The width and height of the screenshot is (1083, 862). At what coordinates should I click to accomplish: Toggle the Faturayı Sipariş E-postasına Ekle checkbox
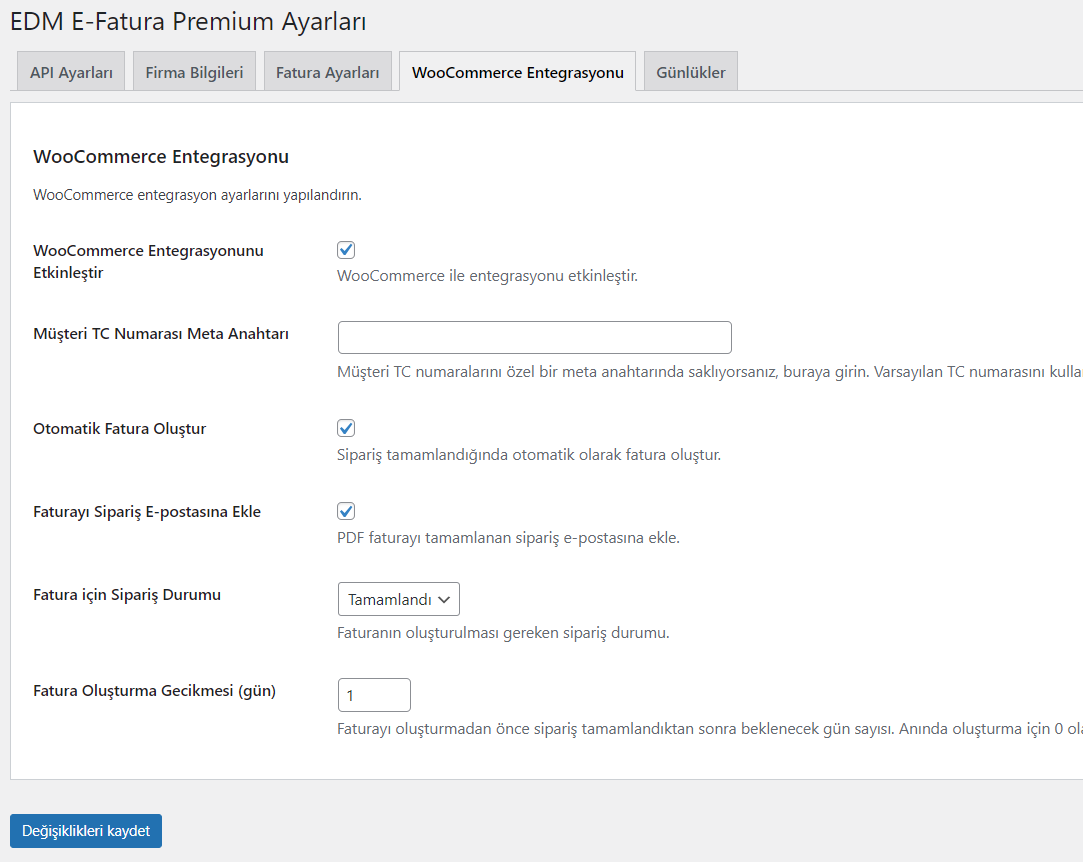[x=346, y=511]
